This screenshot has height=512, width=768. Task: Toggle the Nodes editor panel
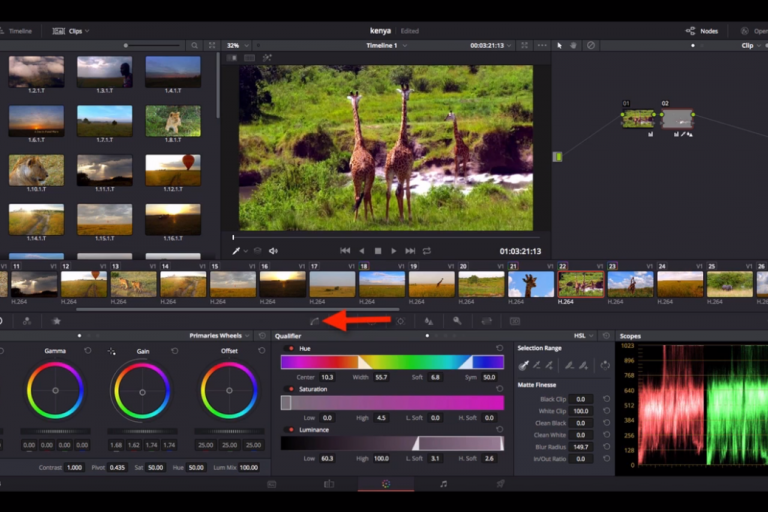point(702,31)
